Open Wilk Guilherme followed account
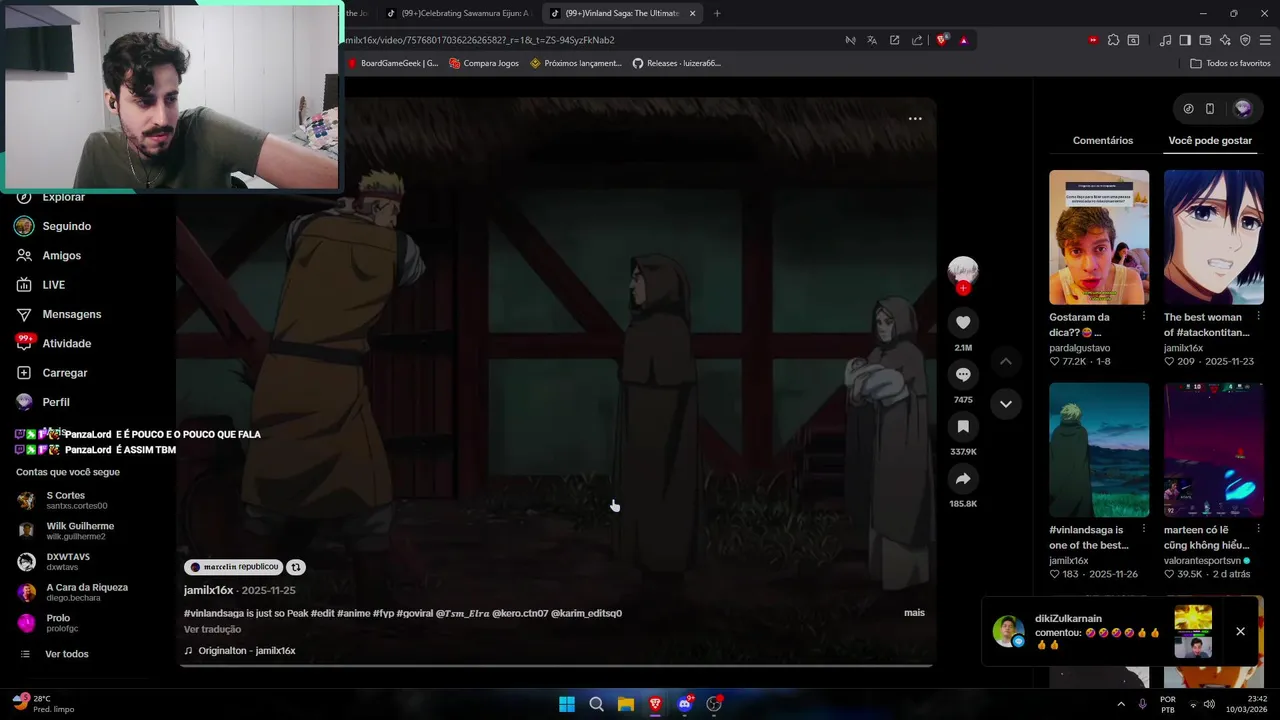Screen dimensions: 1280x720 [80, 531]
